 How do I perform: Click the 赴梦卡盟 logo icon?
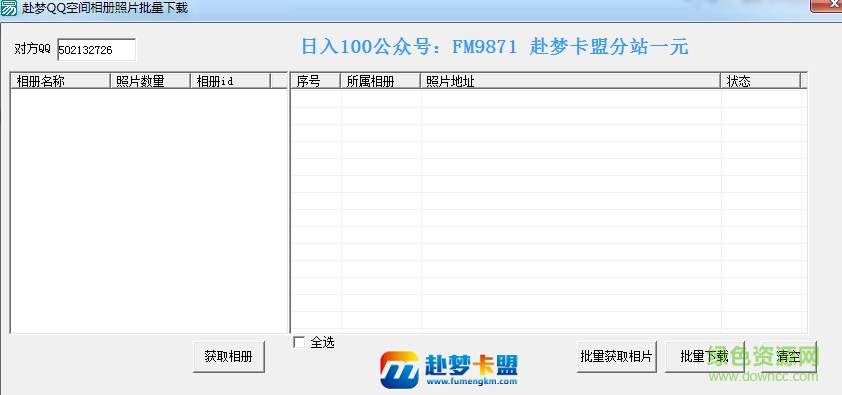[x=400, y=370]
